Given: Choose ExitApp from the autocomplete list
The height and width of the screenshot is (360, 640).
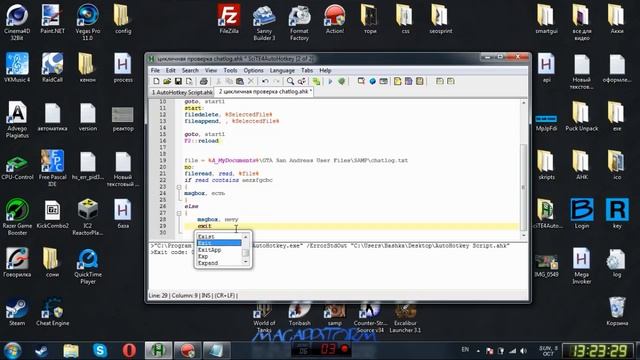Looking at the screenshot, I should point(209,250).
